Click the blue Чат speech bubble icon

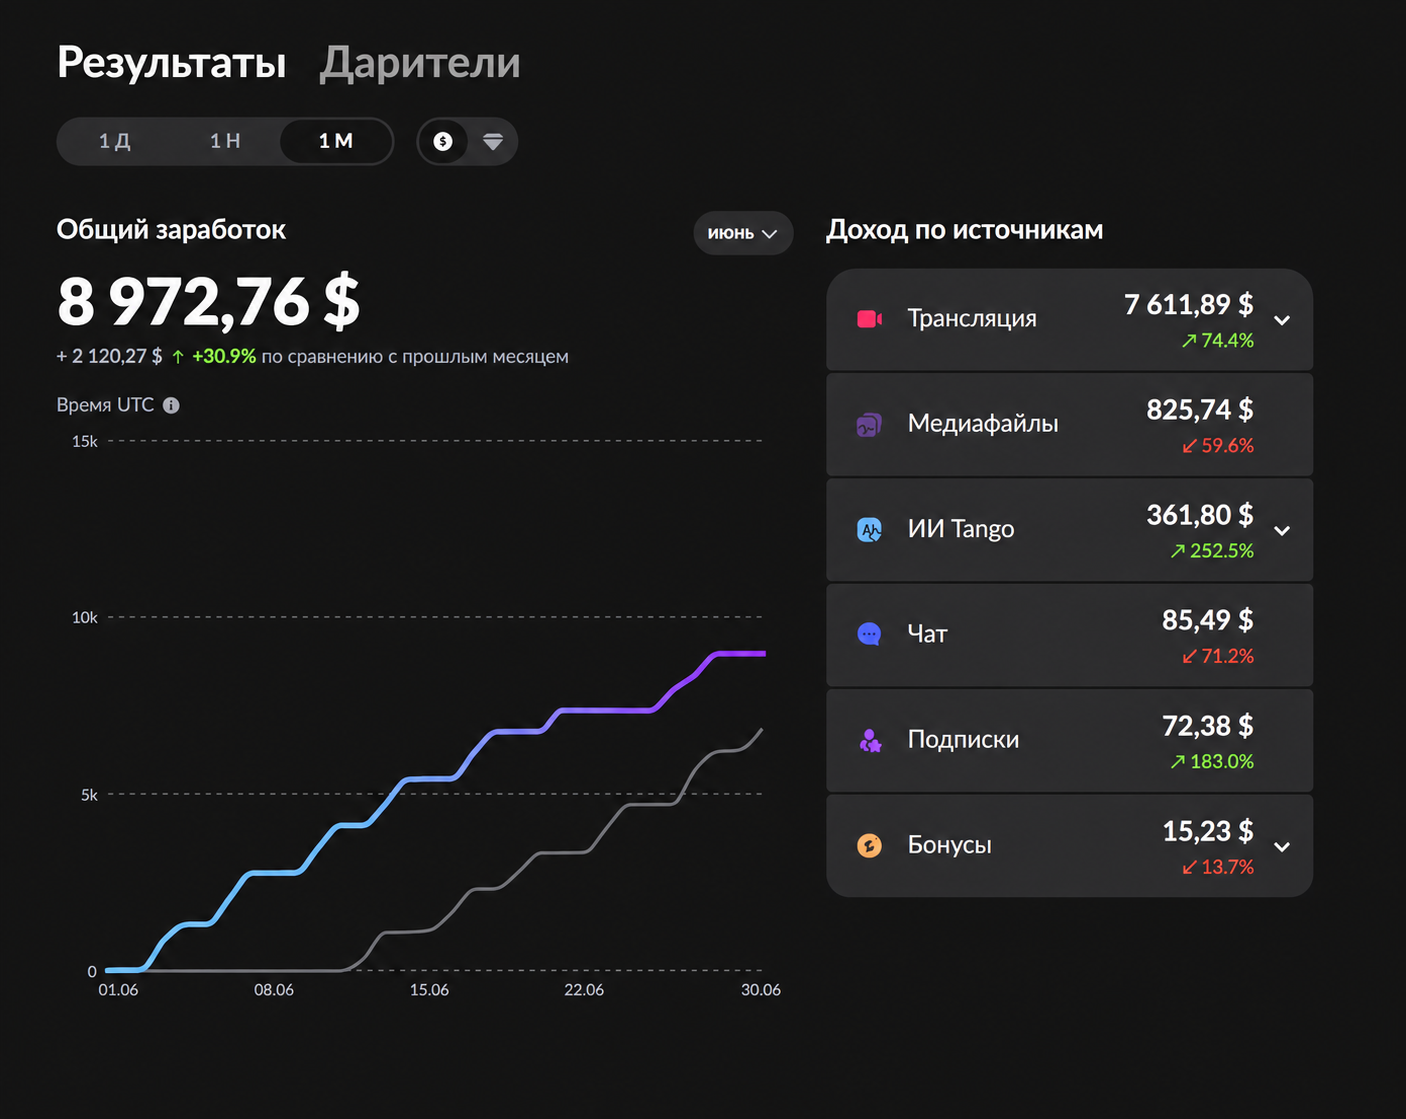coord(869,634)
